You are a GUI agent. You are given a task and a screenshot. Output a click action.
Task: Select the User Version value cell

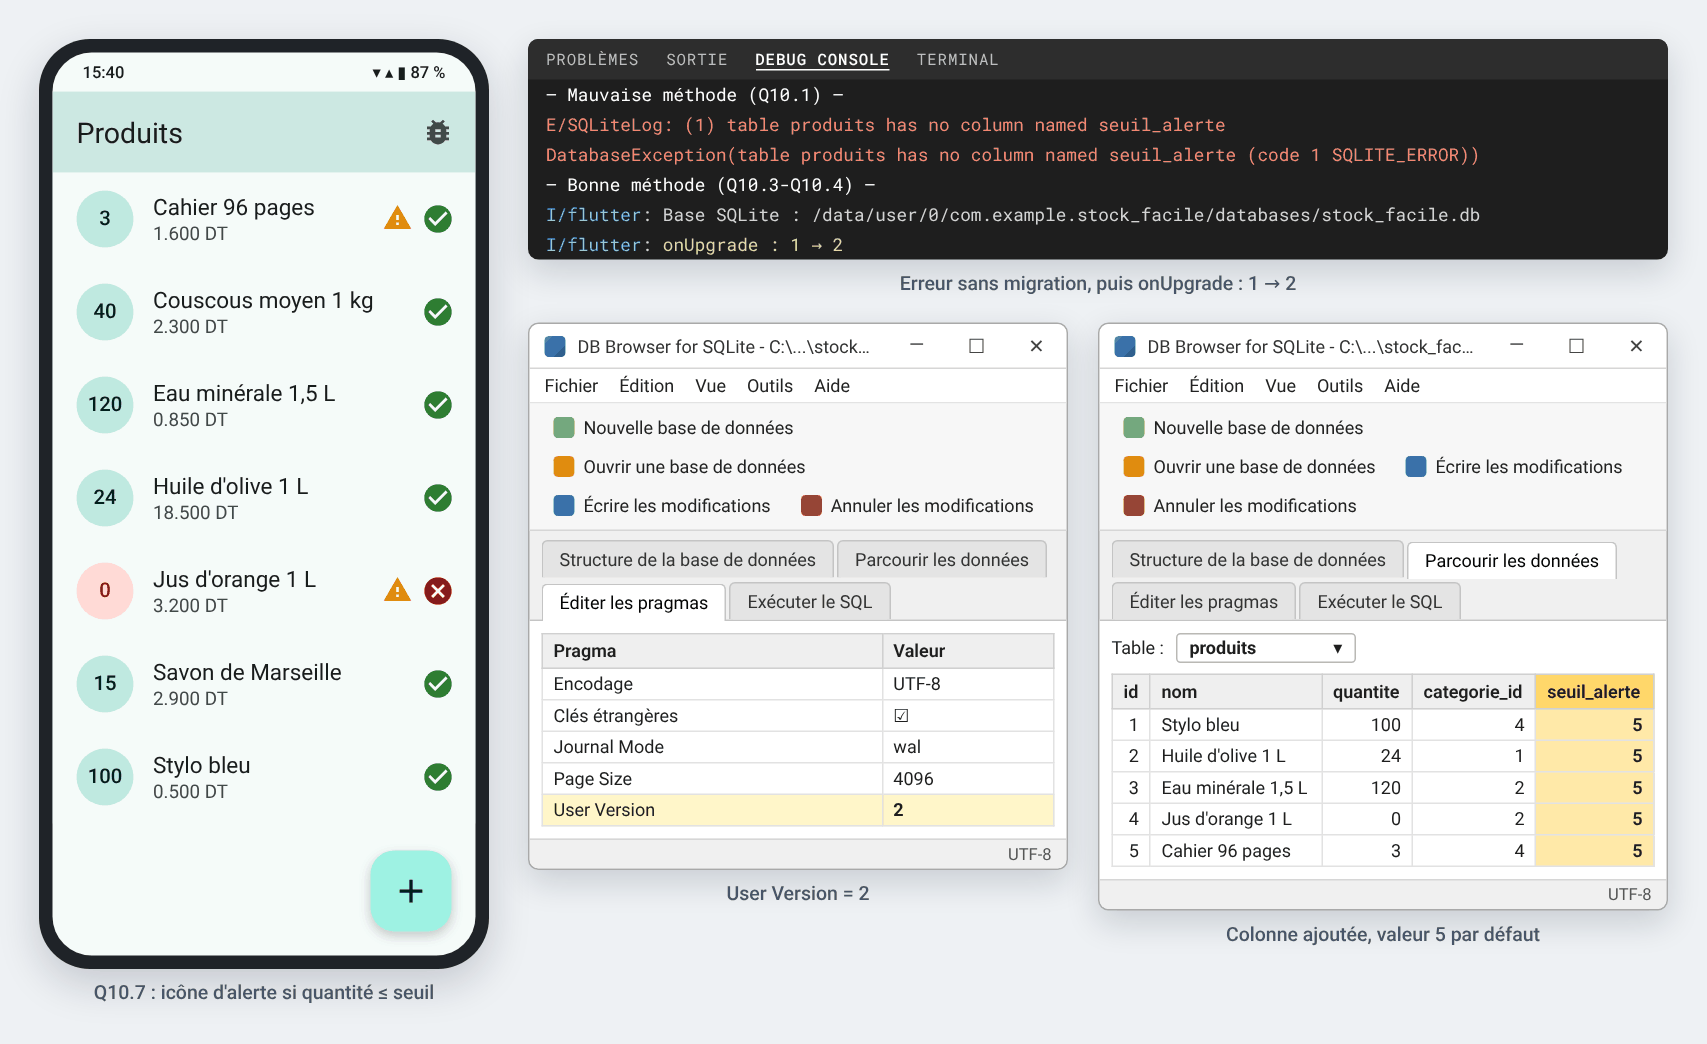[x=967, y=810]
